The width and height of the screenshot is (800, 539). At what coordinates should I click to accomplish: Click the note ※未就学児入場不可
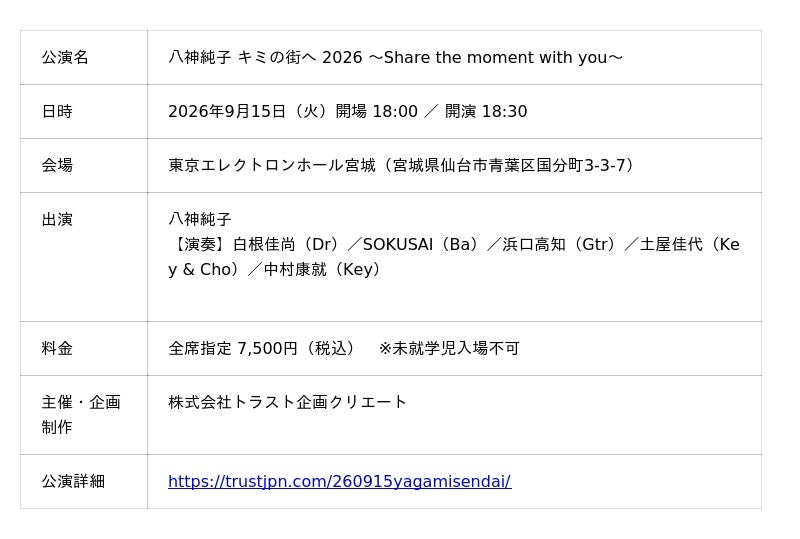click(449, 349)
